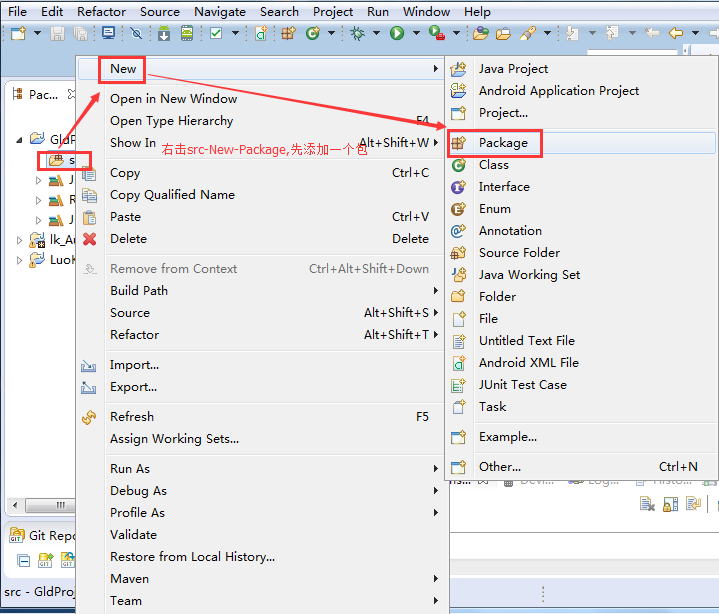Open the Navigate menu

tap(220, 11)
